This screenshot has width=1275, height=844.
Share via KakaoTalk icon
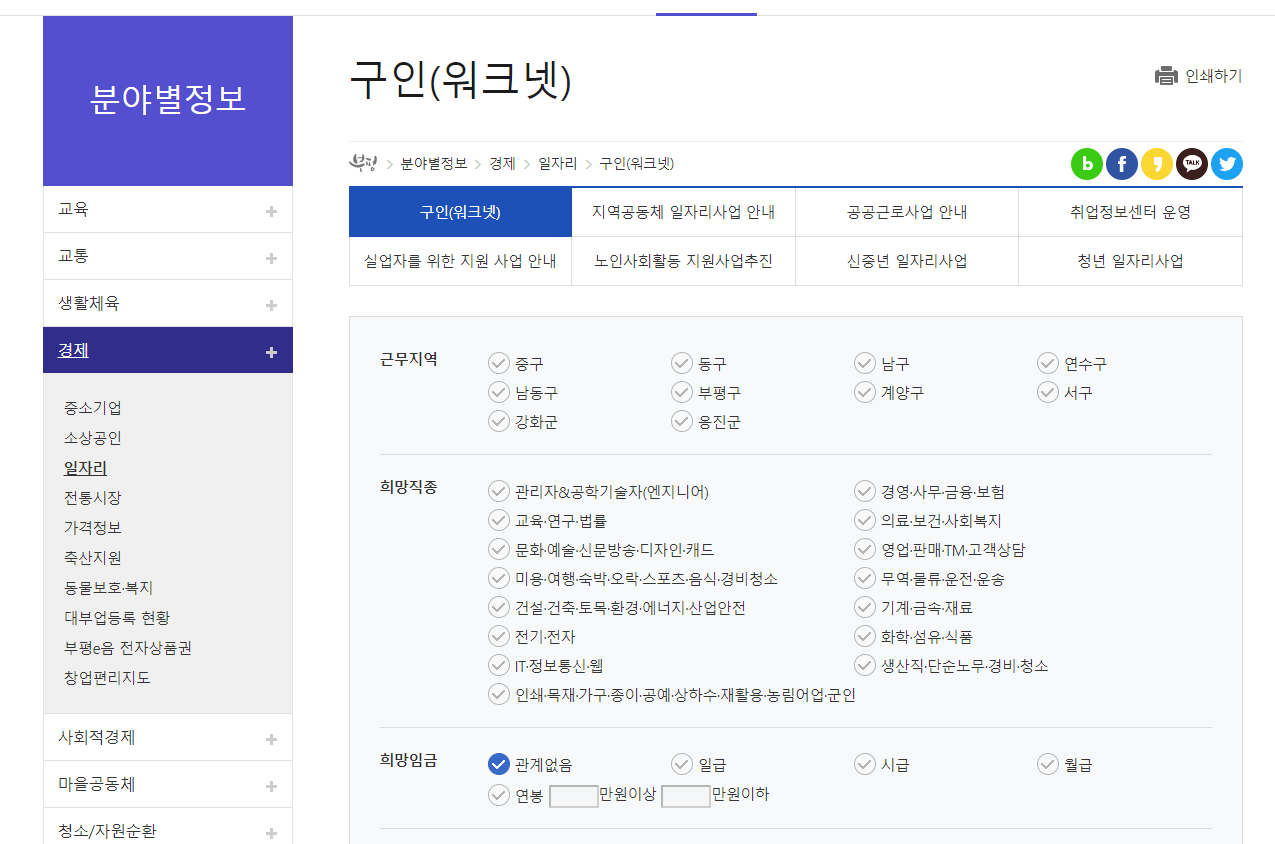tap(1192, 164)
